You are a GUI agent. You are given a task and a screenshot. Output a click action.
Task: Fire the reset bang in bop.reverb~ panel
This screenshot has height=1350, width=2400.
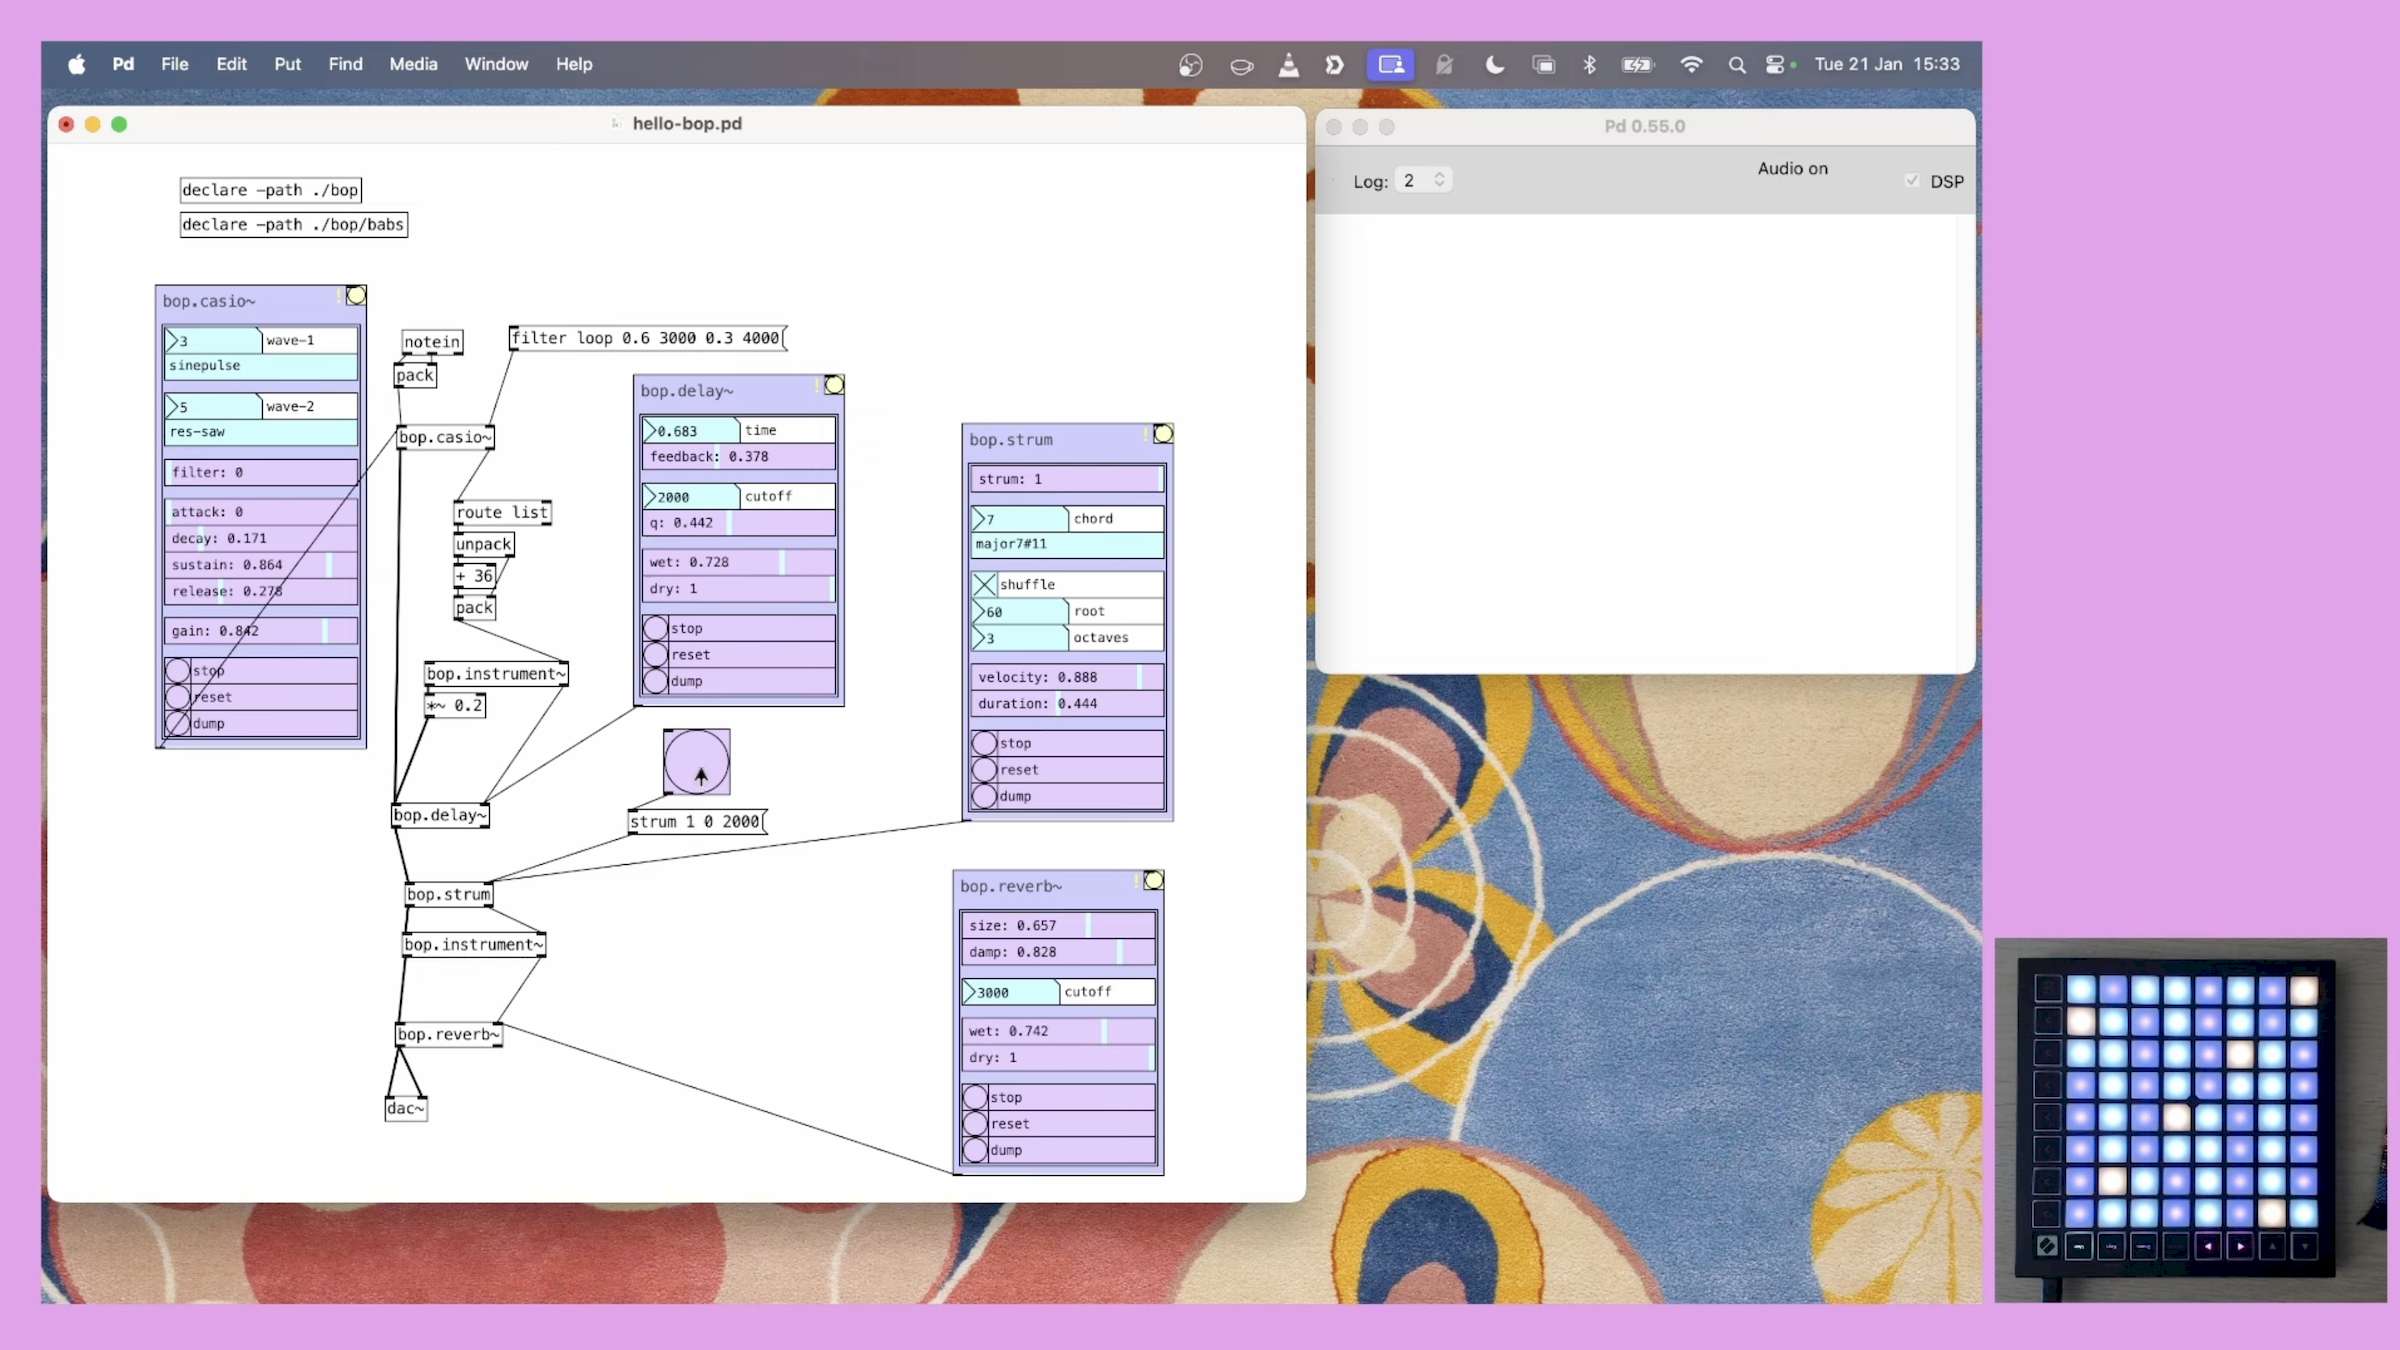(975, 1124)
